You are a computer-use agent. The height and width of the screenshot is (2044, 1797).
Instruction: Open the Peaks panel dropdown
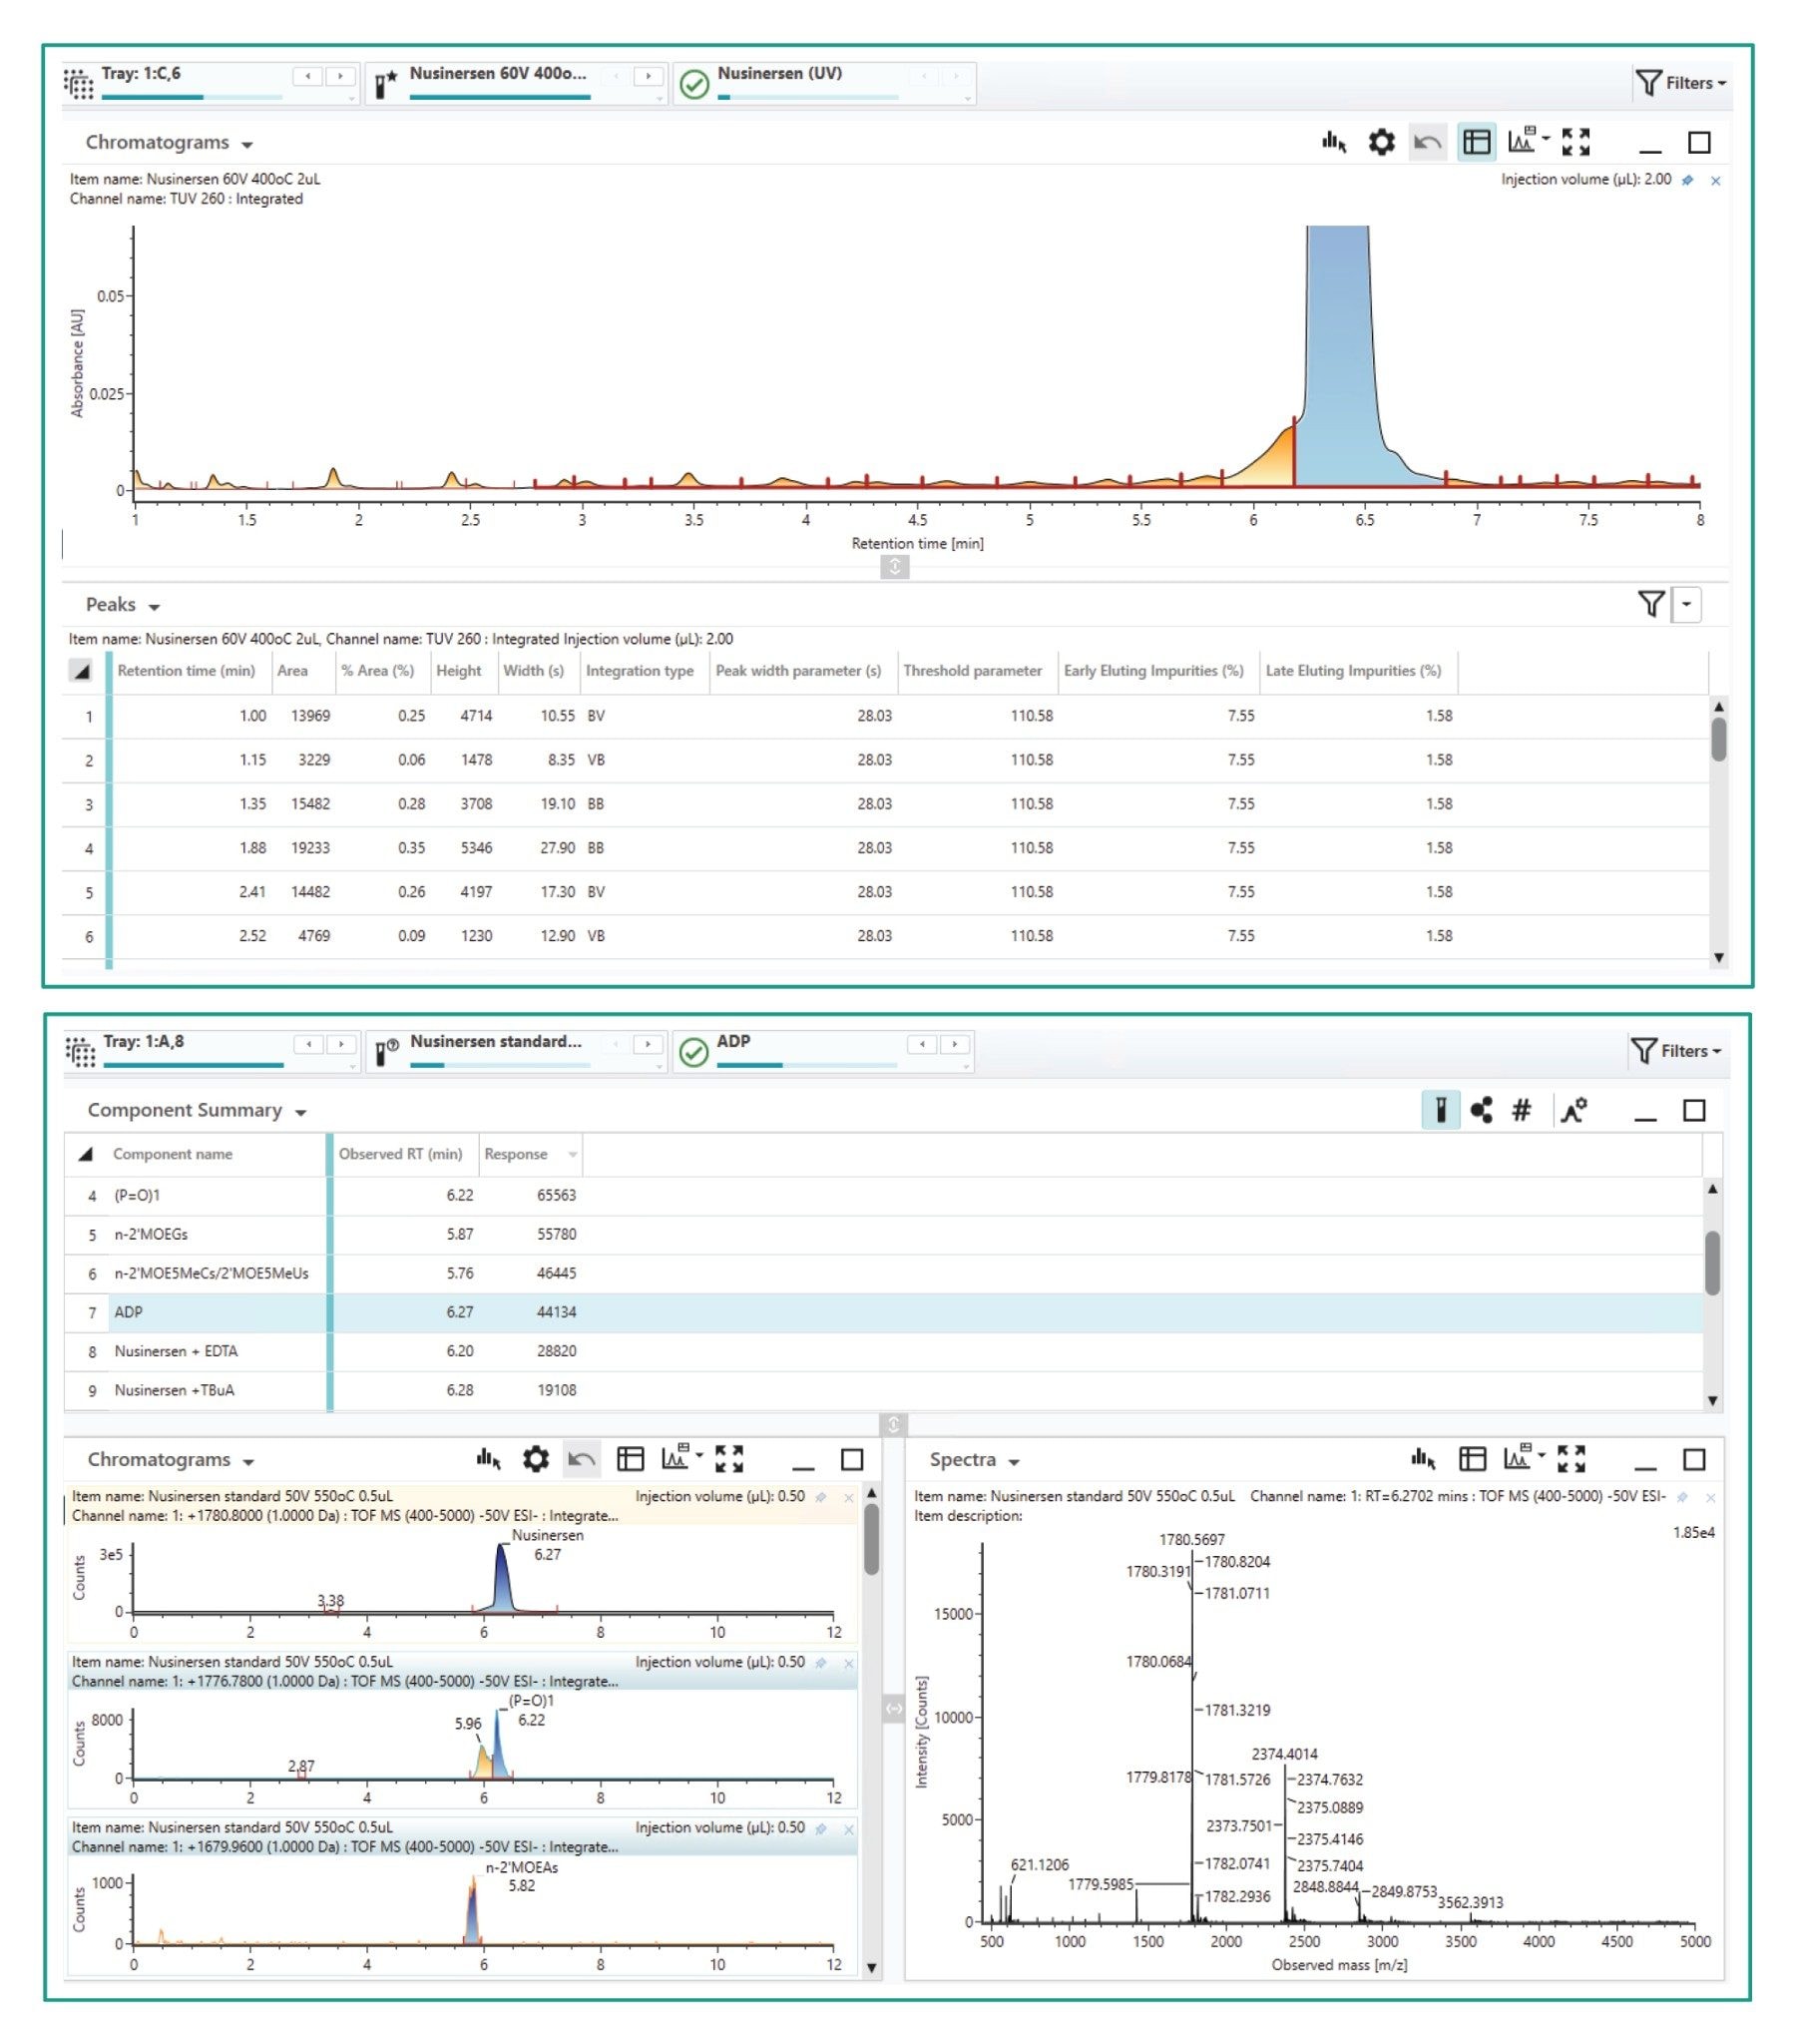tap(154, 607)
